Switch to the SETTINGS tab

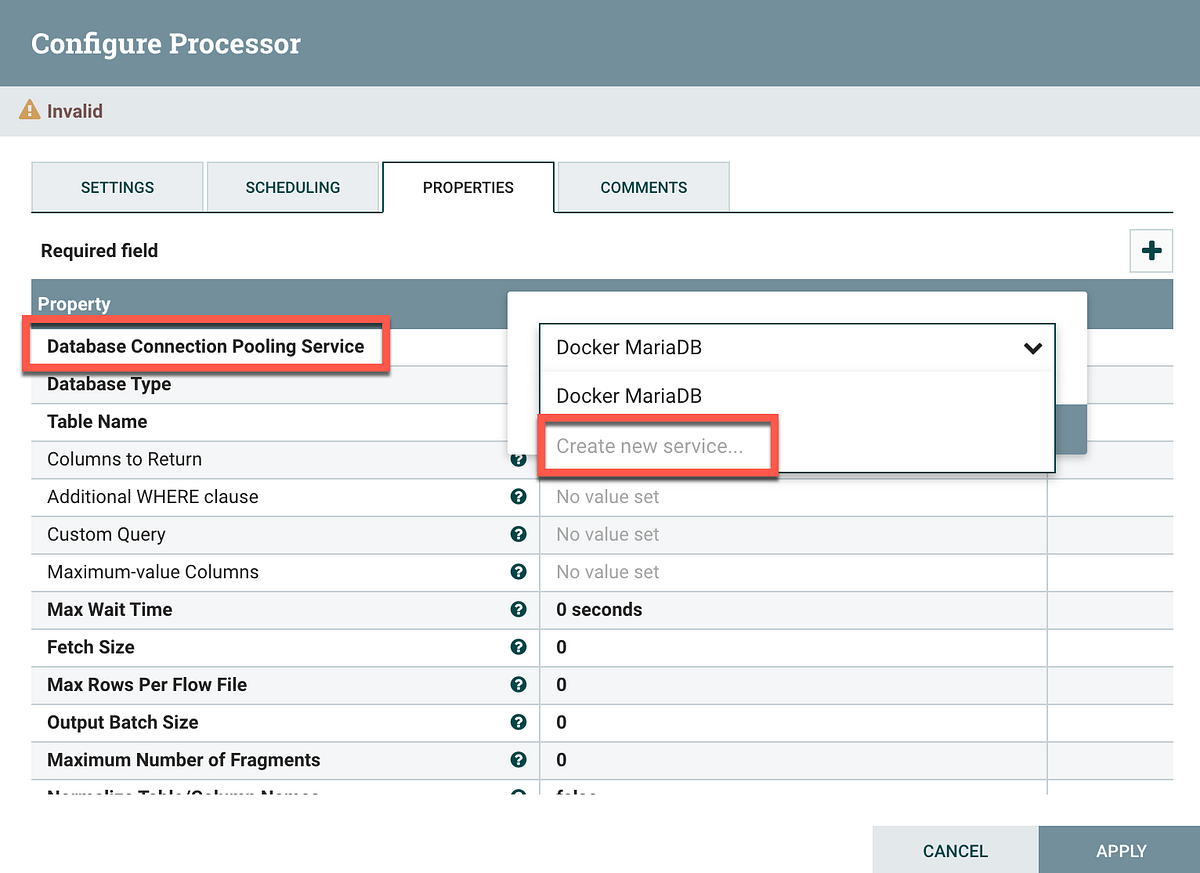click(117, 187)
